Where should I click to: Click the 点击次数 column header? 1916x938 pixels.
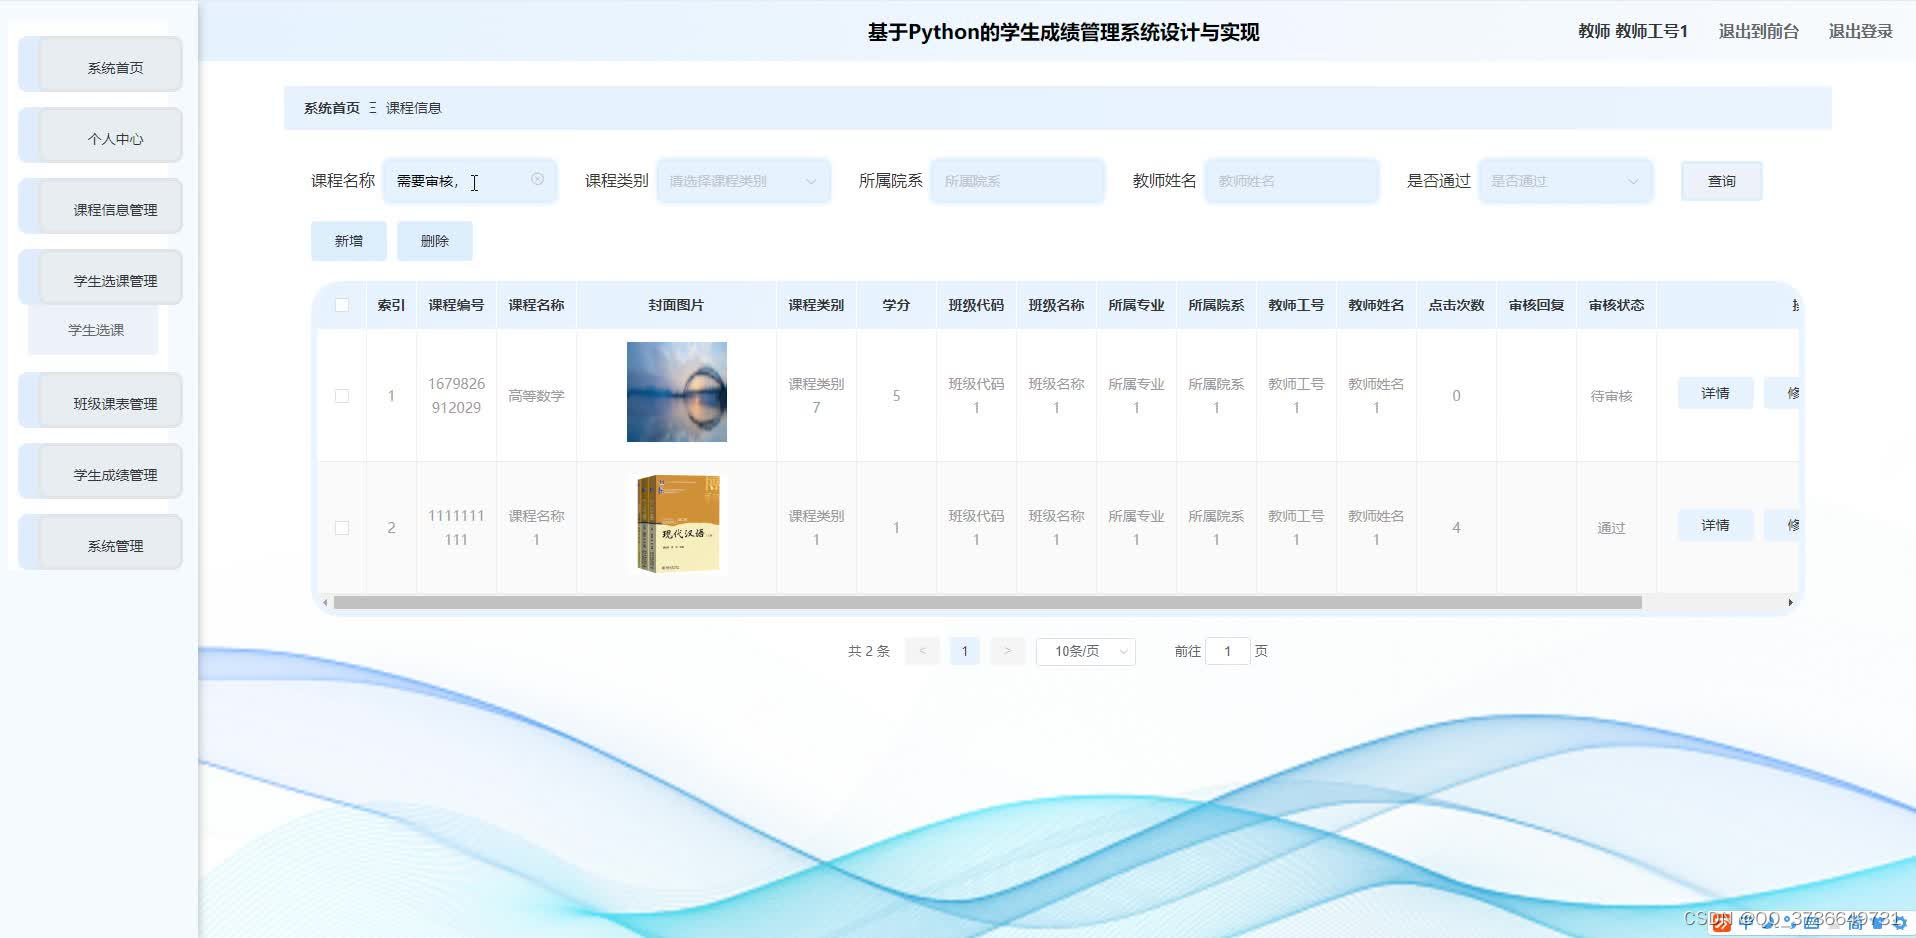(1456, 305)
